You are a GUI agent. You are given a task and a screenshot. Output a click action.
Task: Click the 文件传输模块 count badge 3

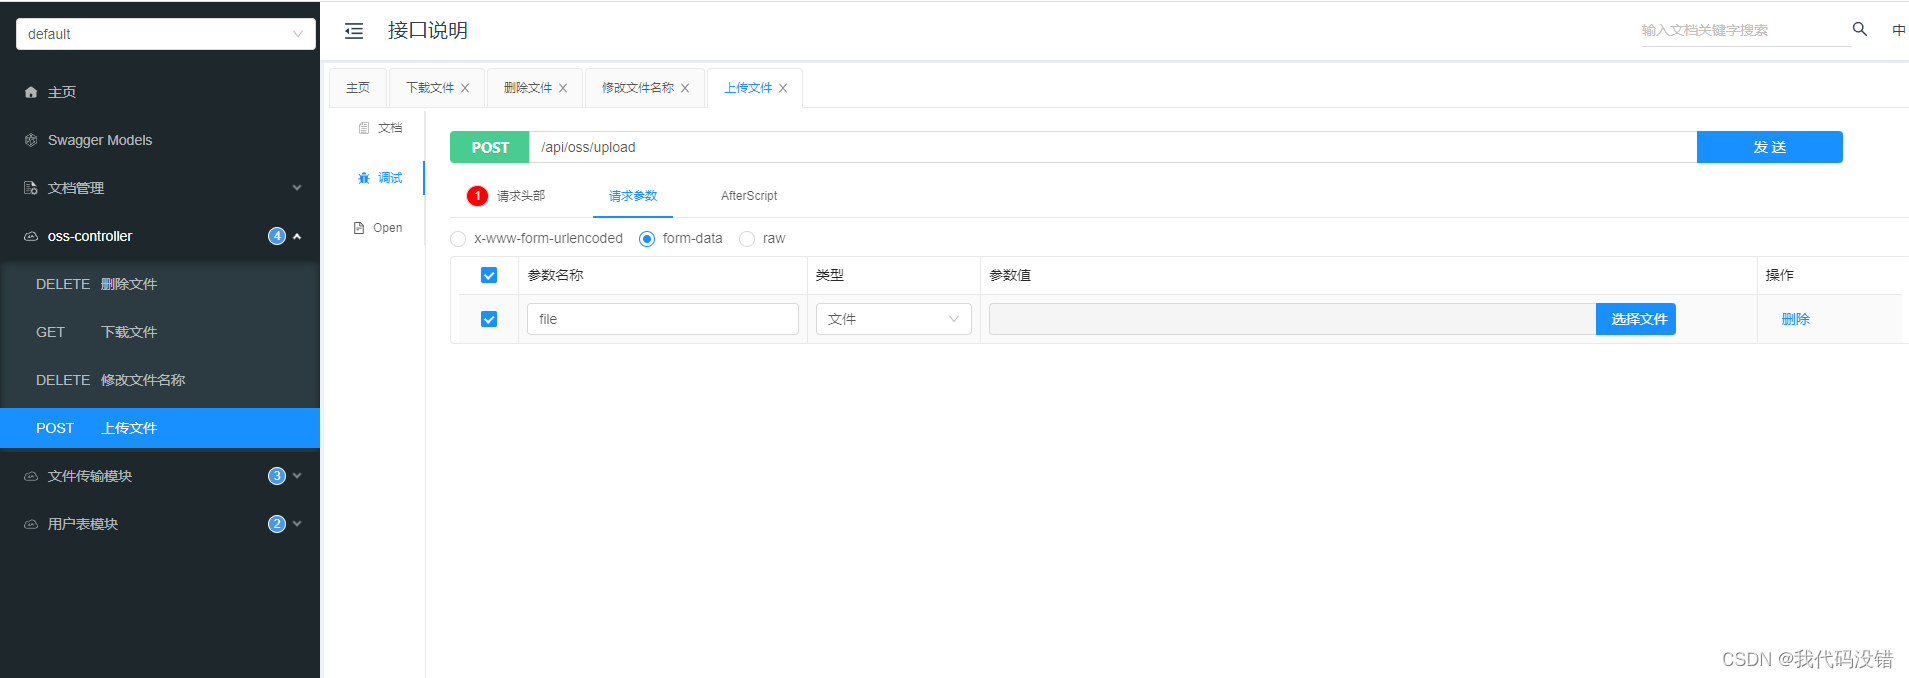277,476
